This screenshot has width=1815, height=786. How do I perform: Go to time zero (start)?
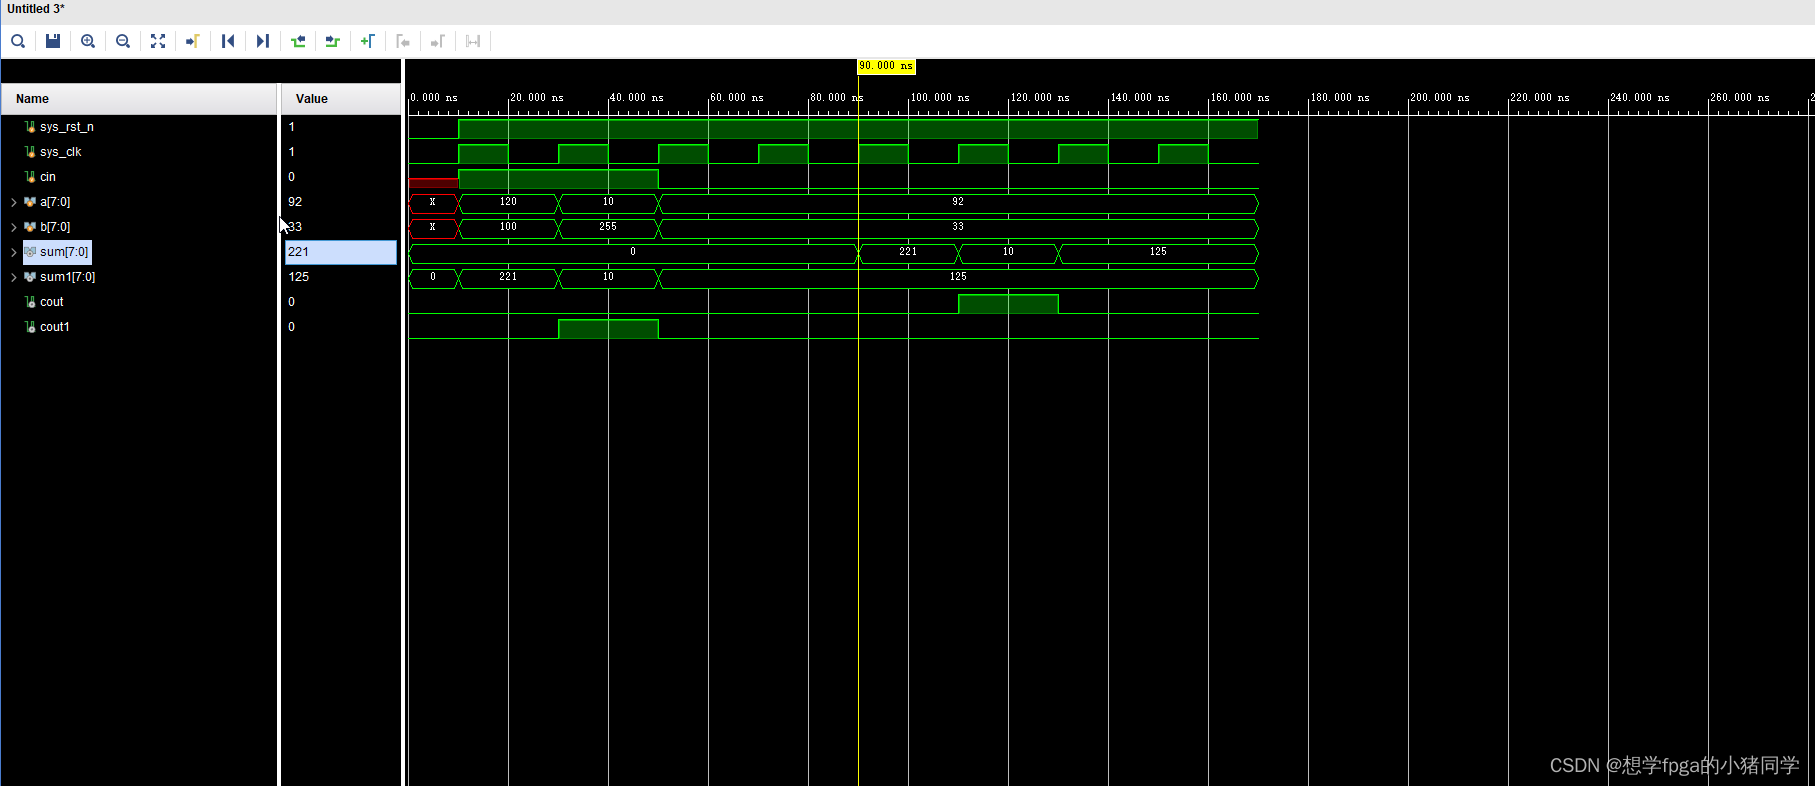[228, 41]
